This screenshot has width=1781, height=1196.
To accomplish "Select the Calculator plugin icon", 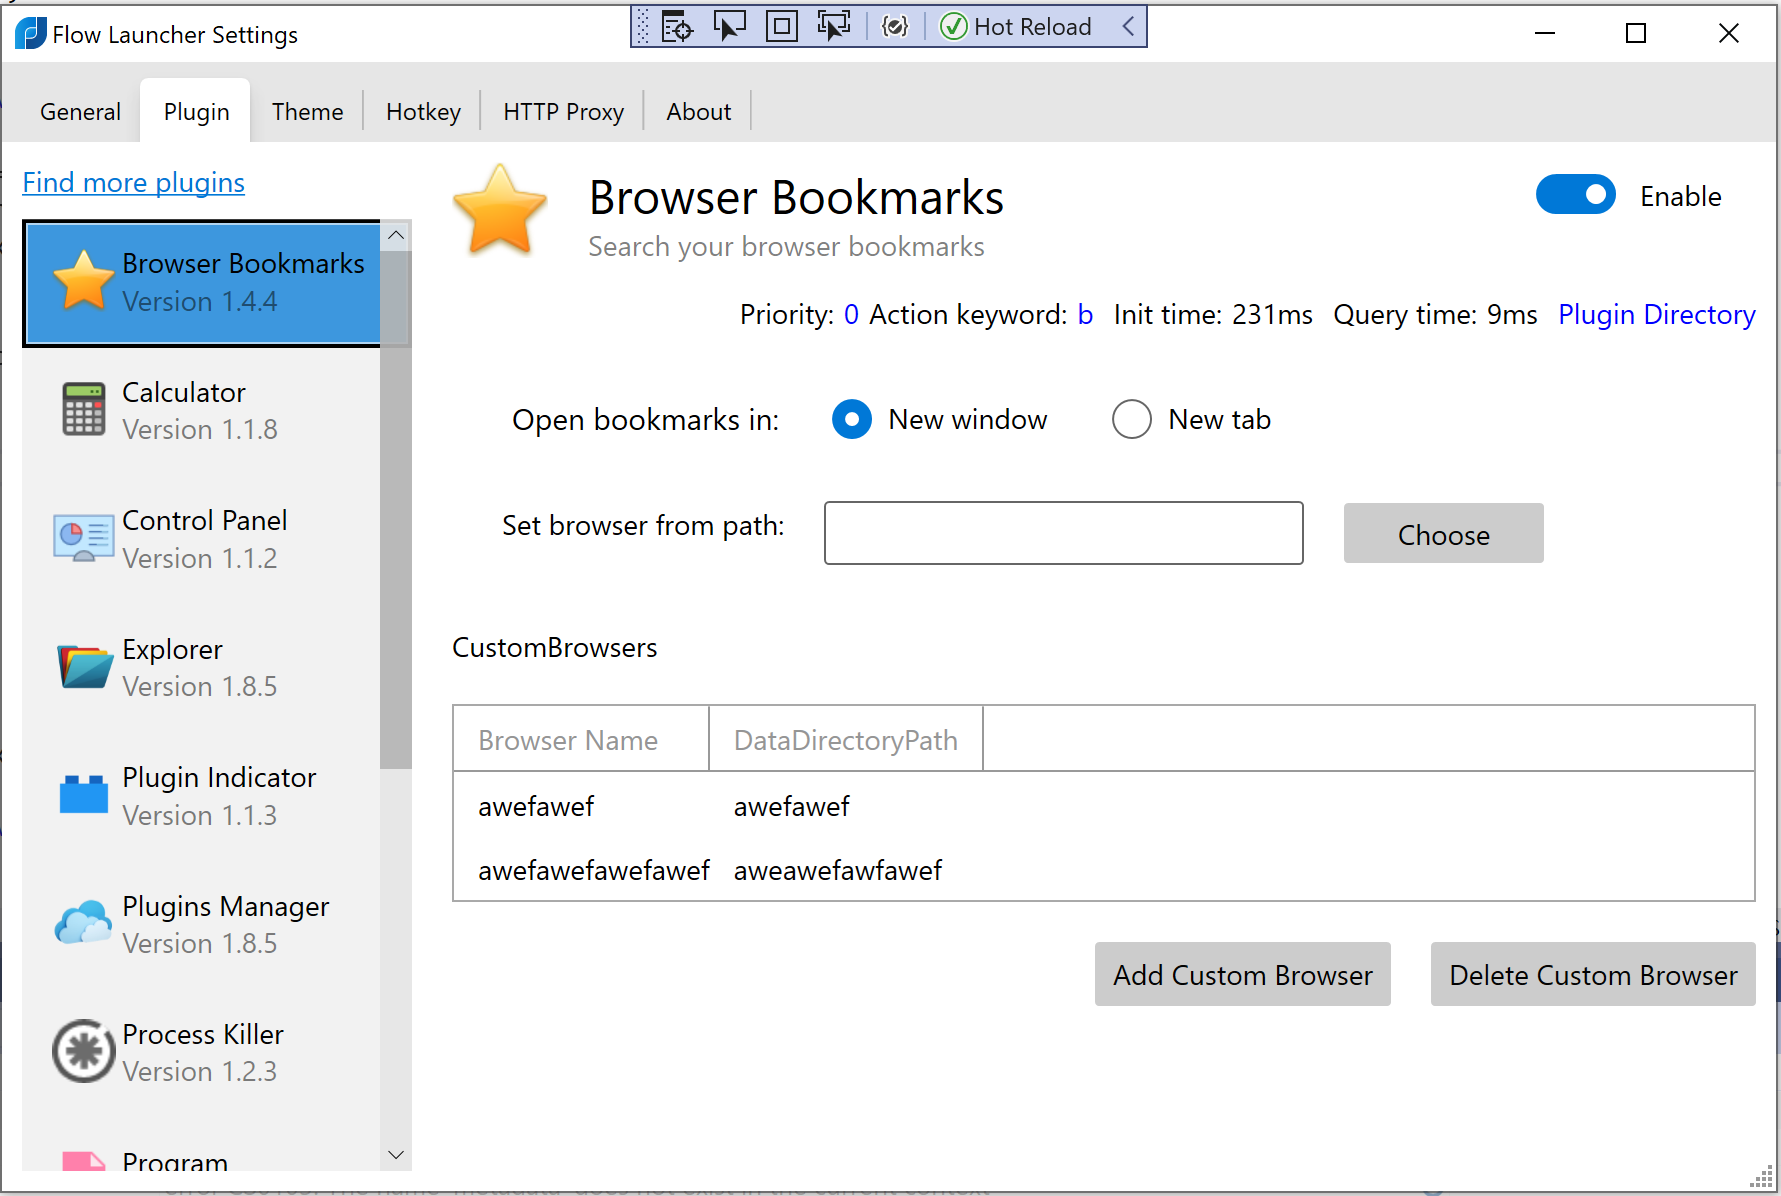I will tap(83, 409).
